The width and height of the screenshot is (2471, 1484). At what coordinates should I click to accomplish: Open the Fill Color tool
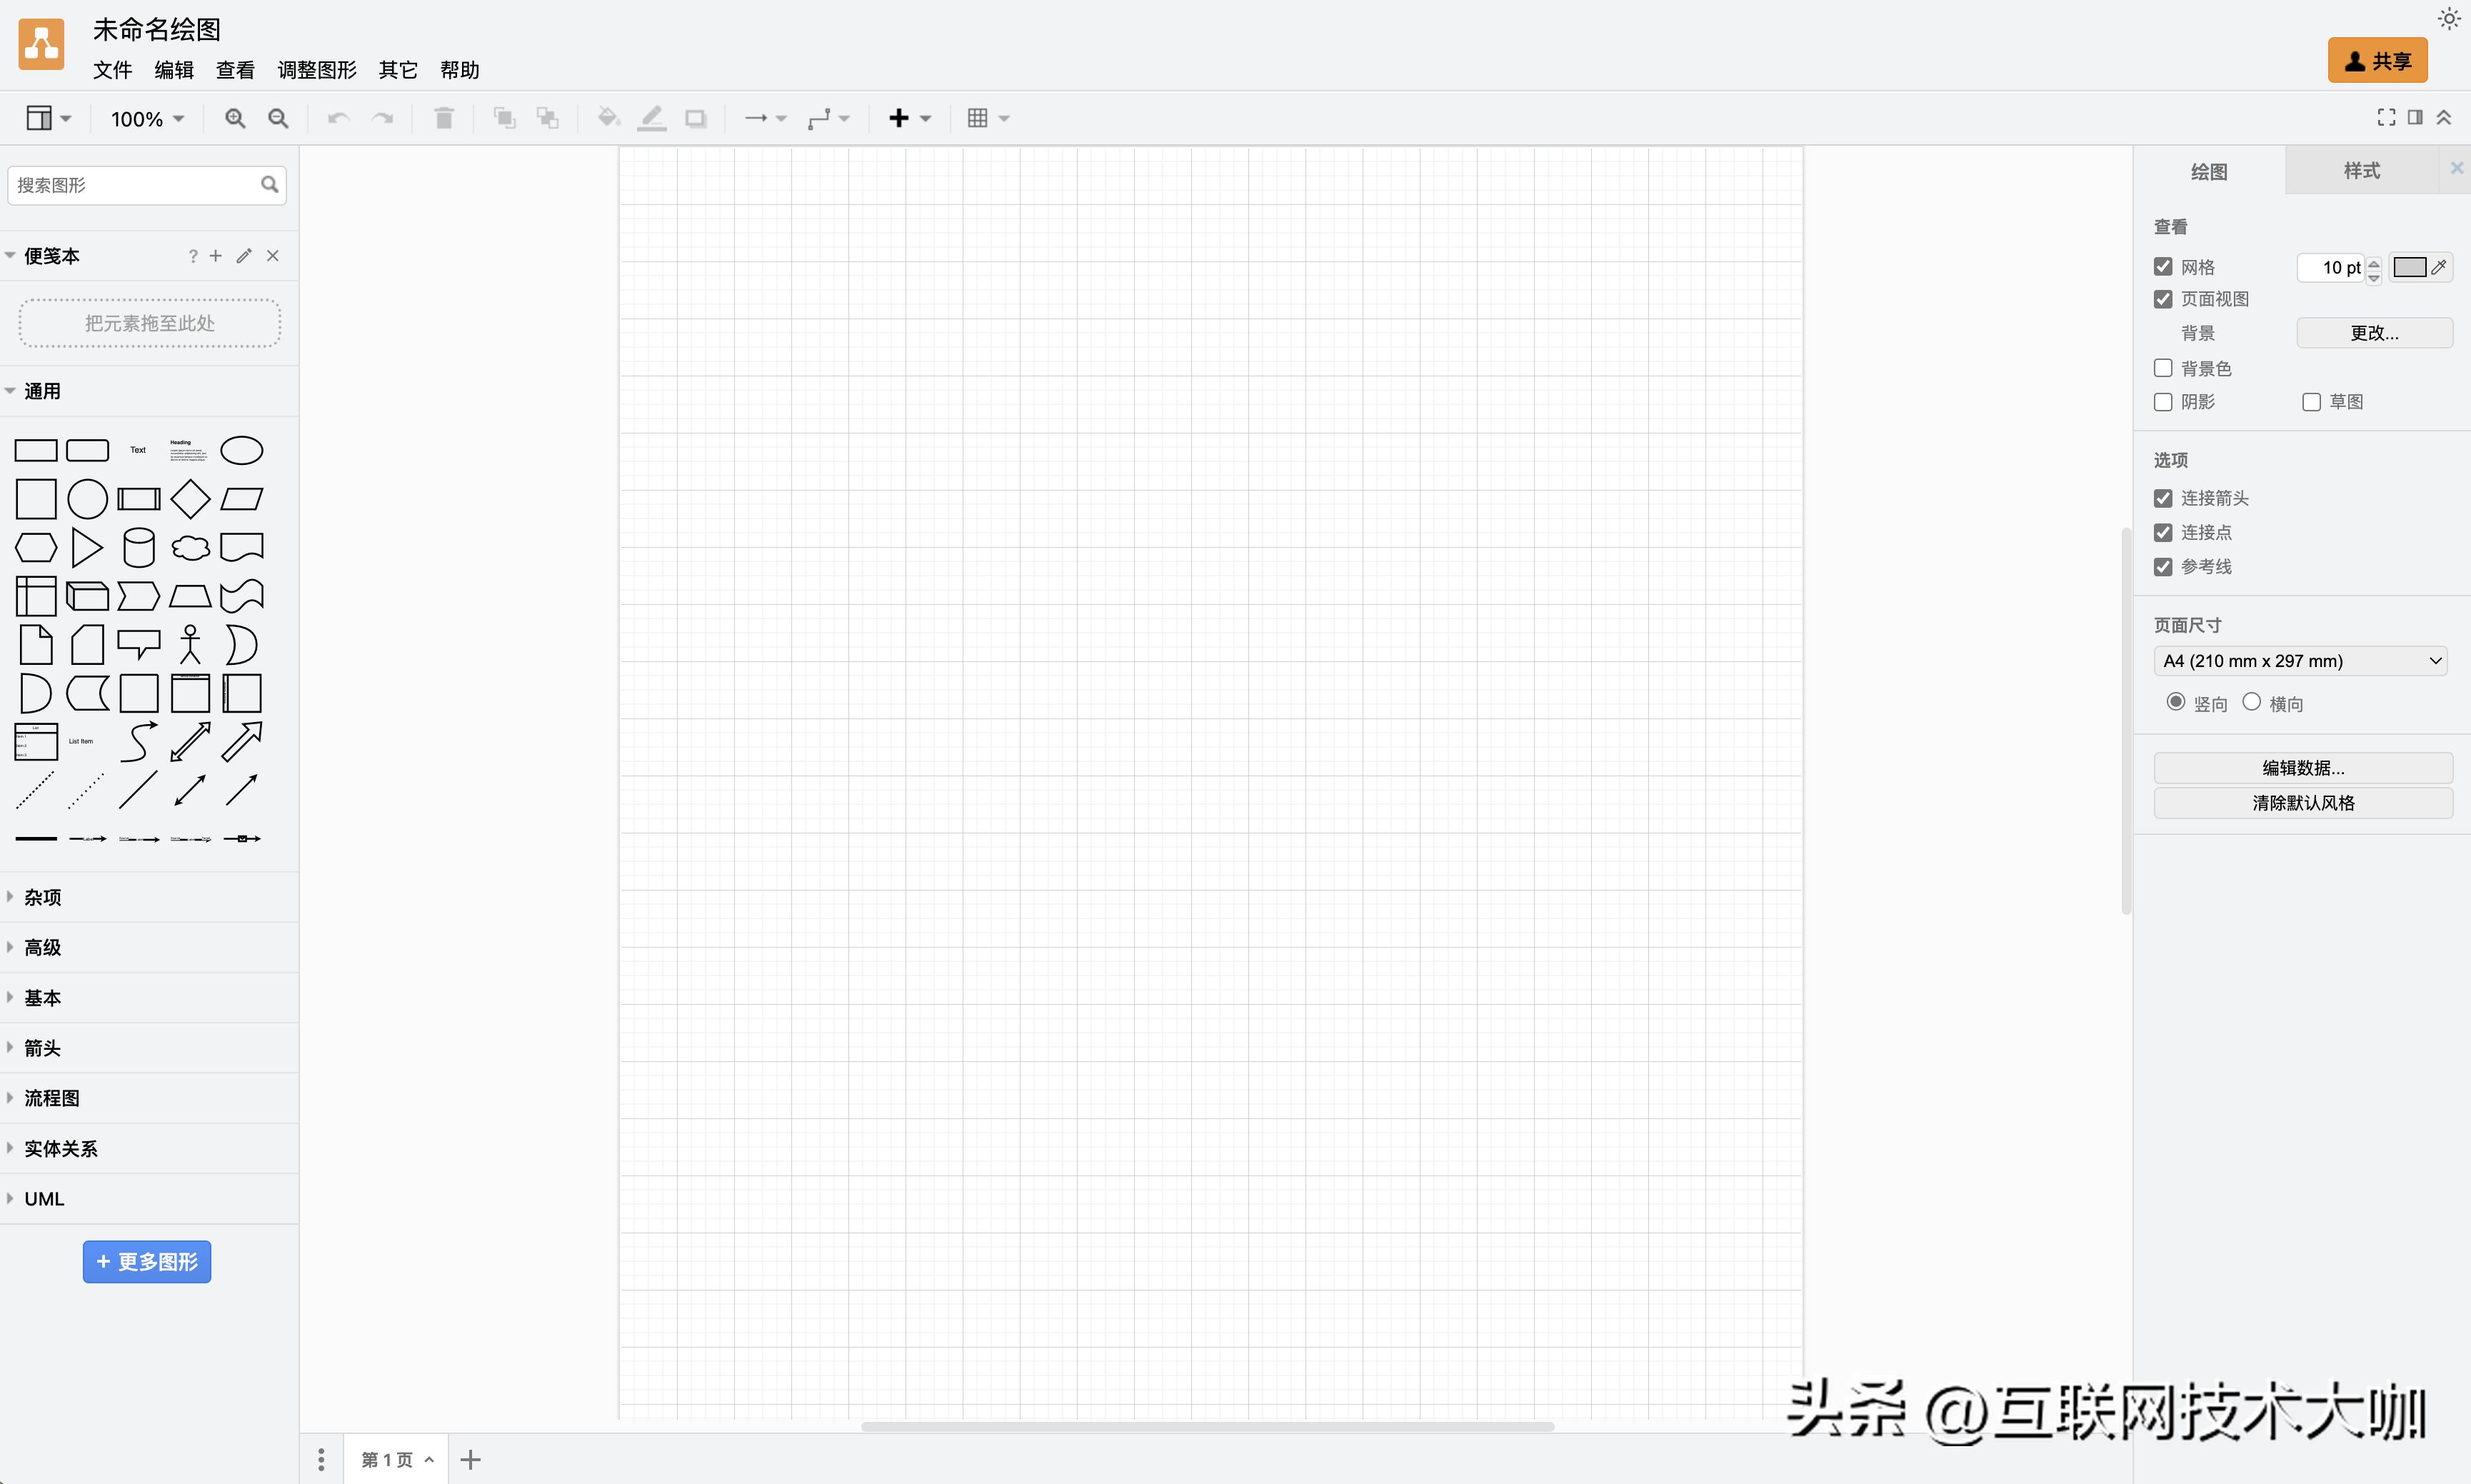coord(606,117)
